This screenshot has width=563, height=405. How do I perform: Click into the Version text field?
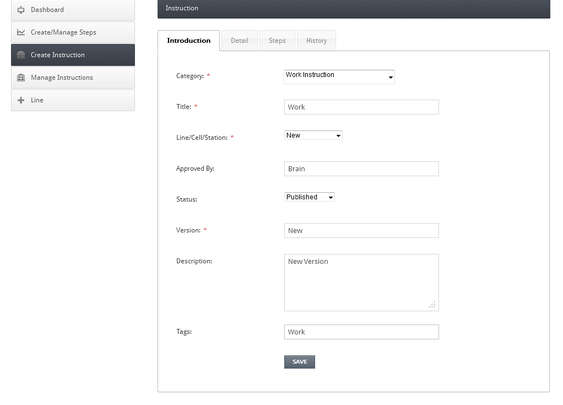(x=361, y=231)
